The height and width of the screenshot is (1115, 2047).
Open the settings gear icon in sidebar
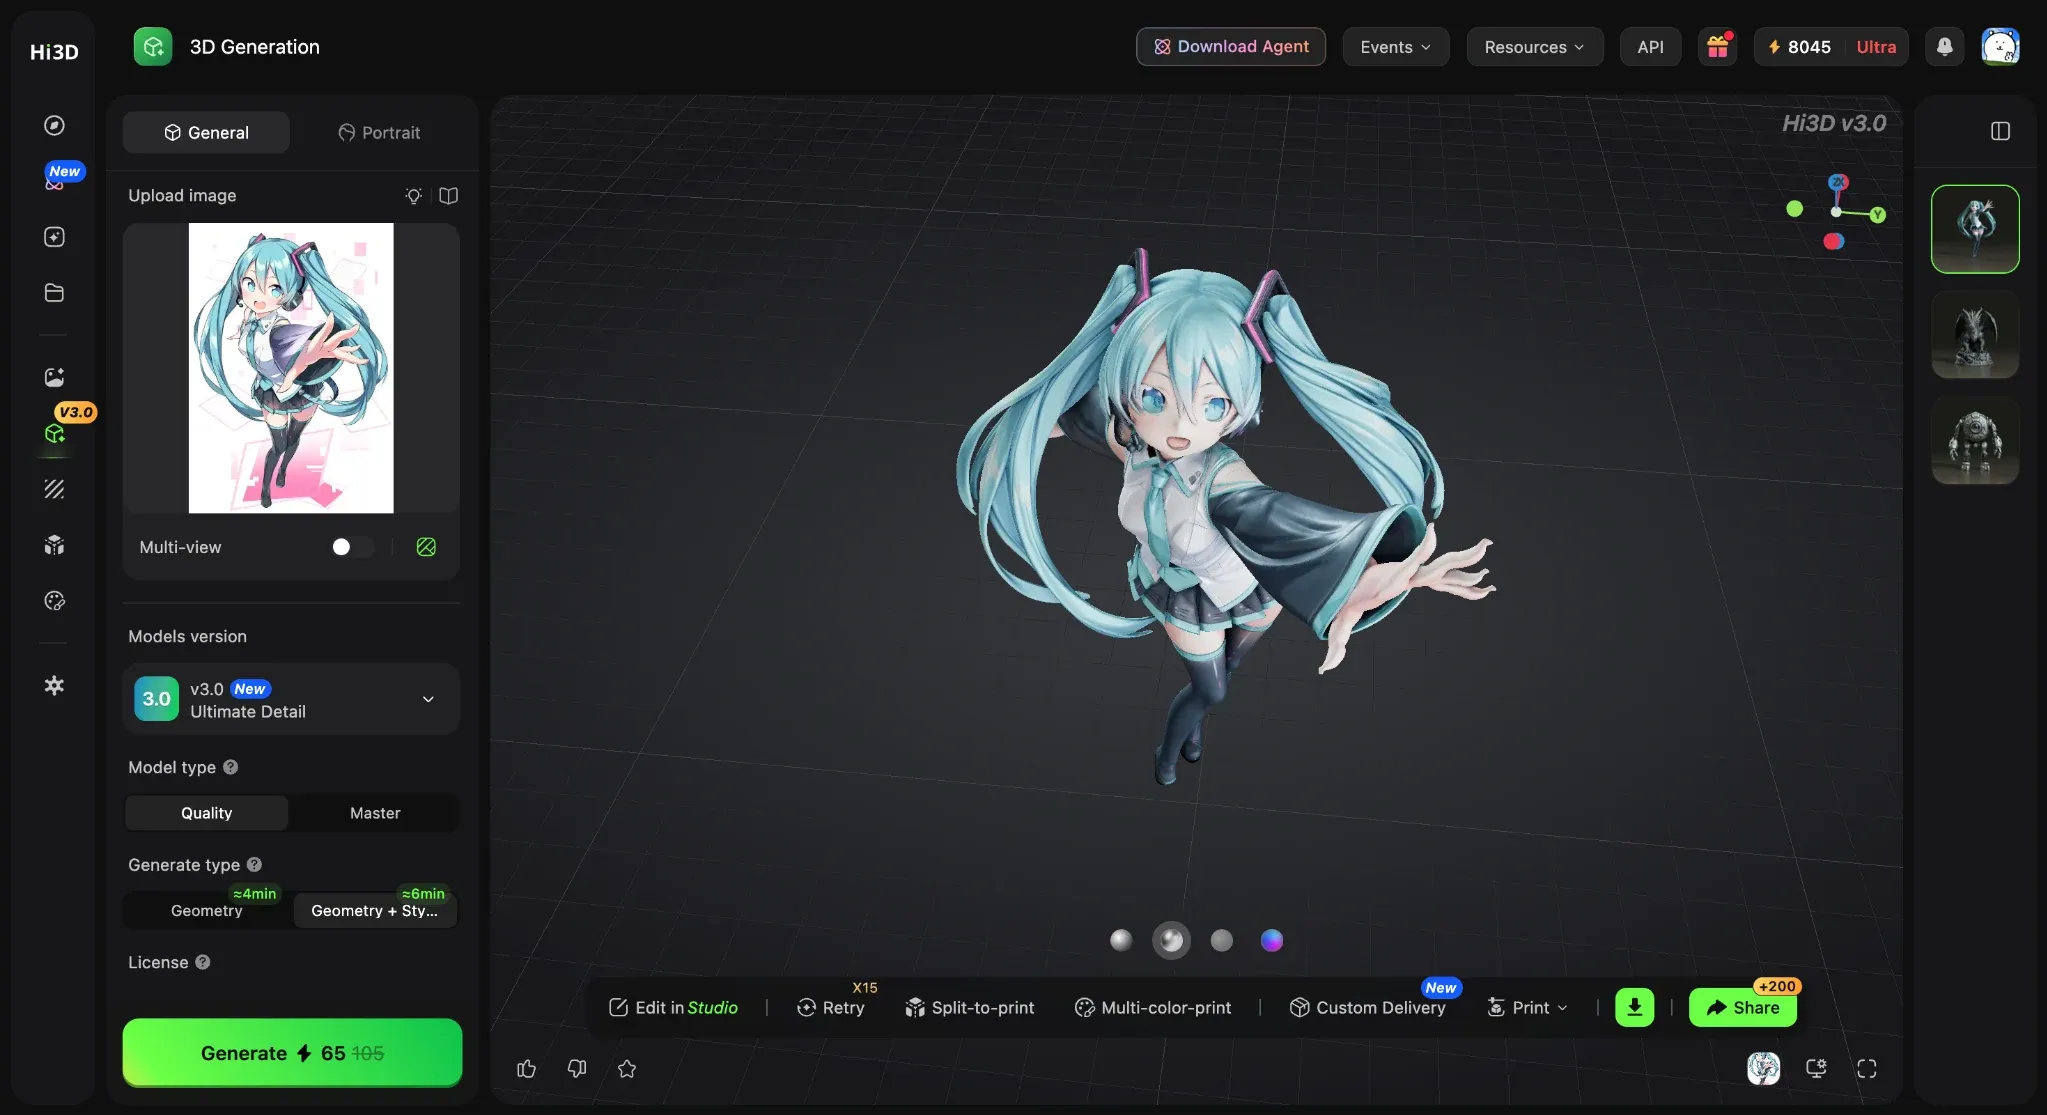(54, 685)
